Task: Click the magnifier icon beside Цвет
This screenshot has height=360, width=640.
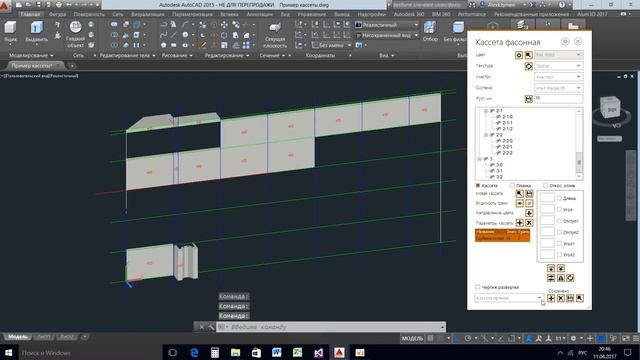Action: coord(529,55)
